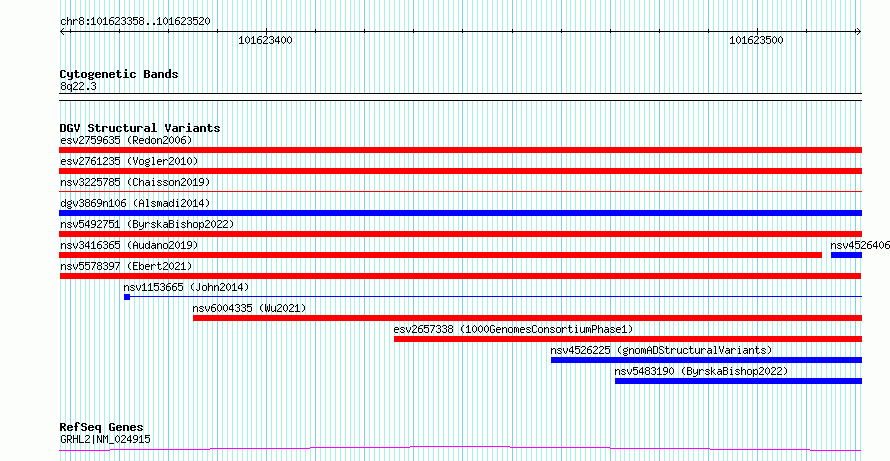Click the esv2761235 red variant bar
This screenshot has height=461, width=890.
pos(460,171)
